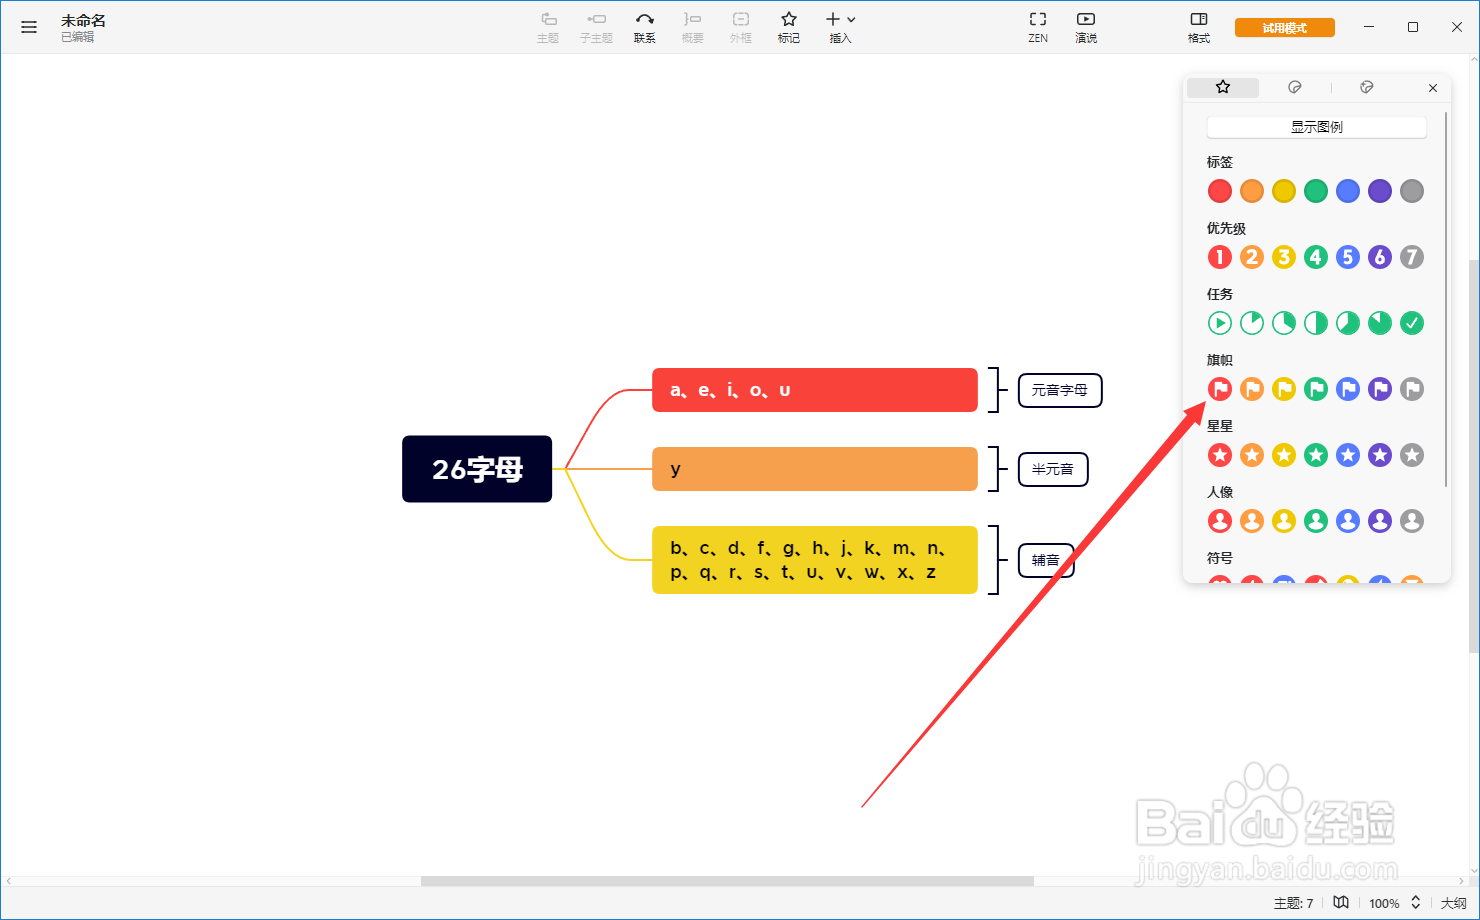The width and height of the screenshot is (1480, 920).
Task: Select the Relationship (联系) tool
Action: (x=645, y=27)
